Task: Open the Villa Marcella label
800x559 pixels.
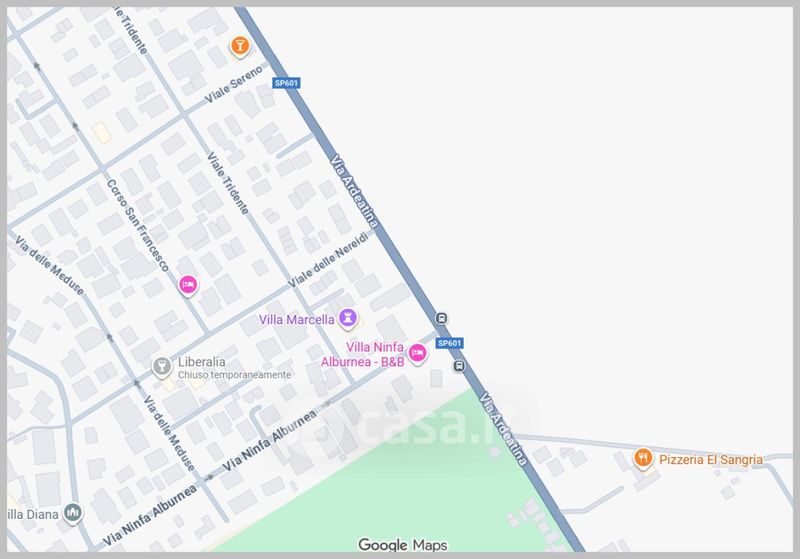Action: (296, 320)
